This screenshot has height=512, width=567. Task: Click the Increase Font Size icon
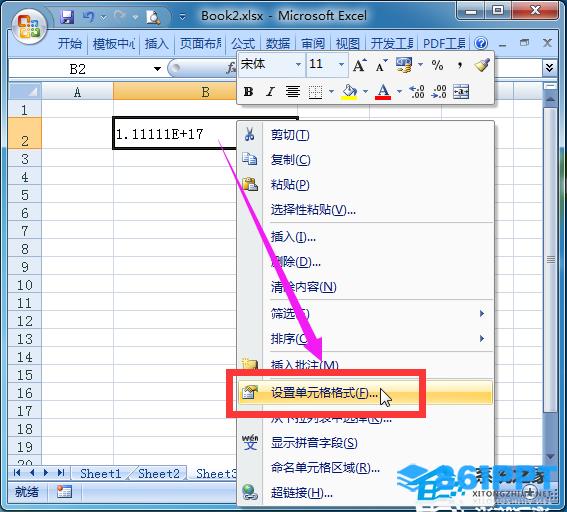tap(359, 65)
